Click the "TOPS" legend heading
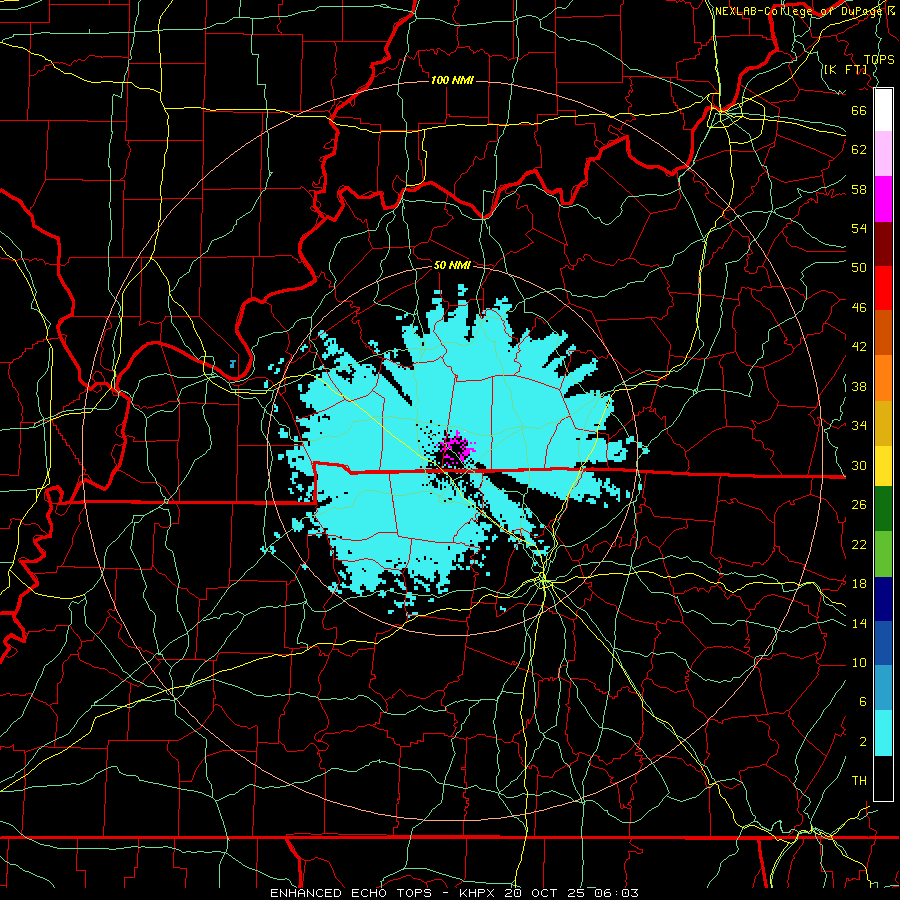Viewport: 900px width, 900px height. coord(879,60)
